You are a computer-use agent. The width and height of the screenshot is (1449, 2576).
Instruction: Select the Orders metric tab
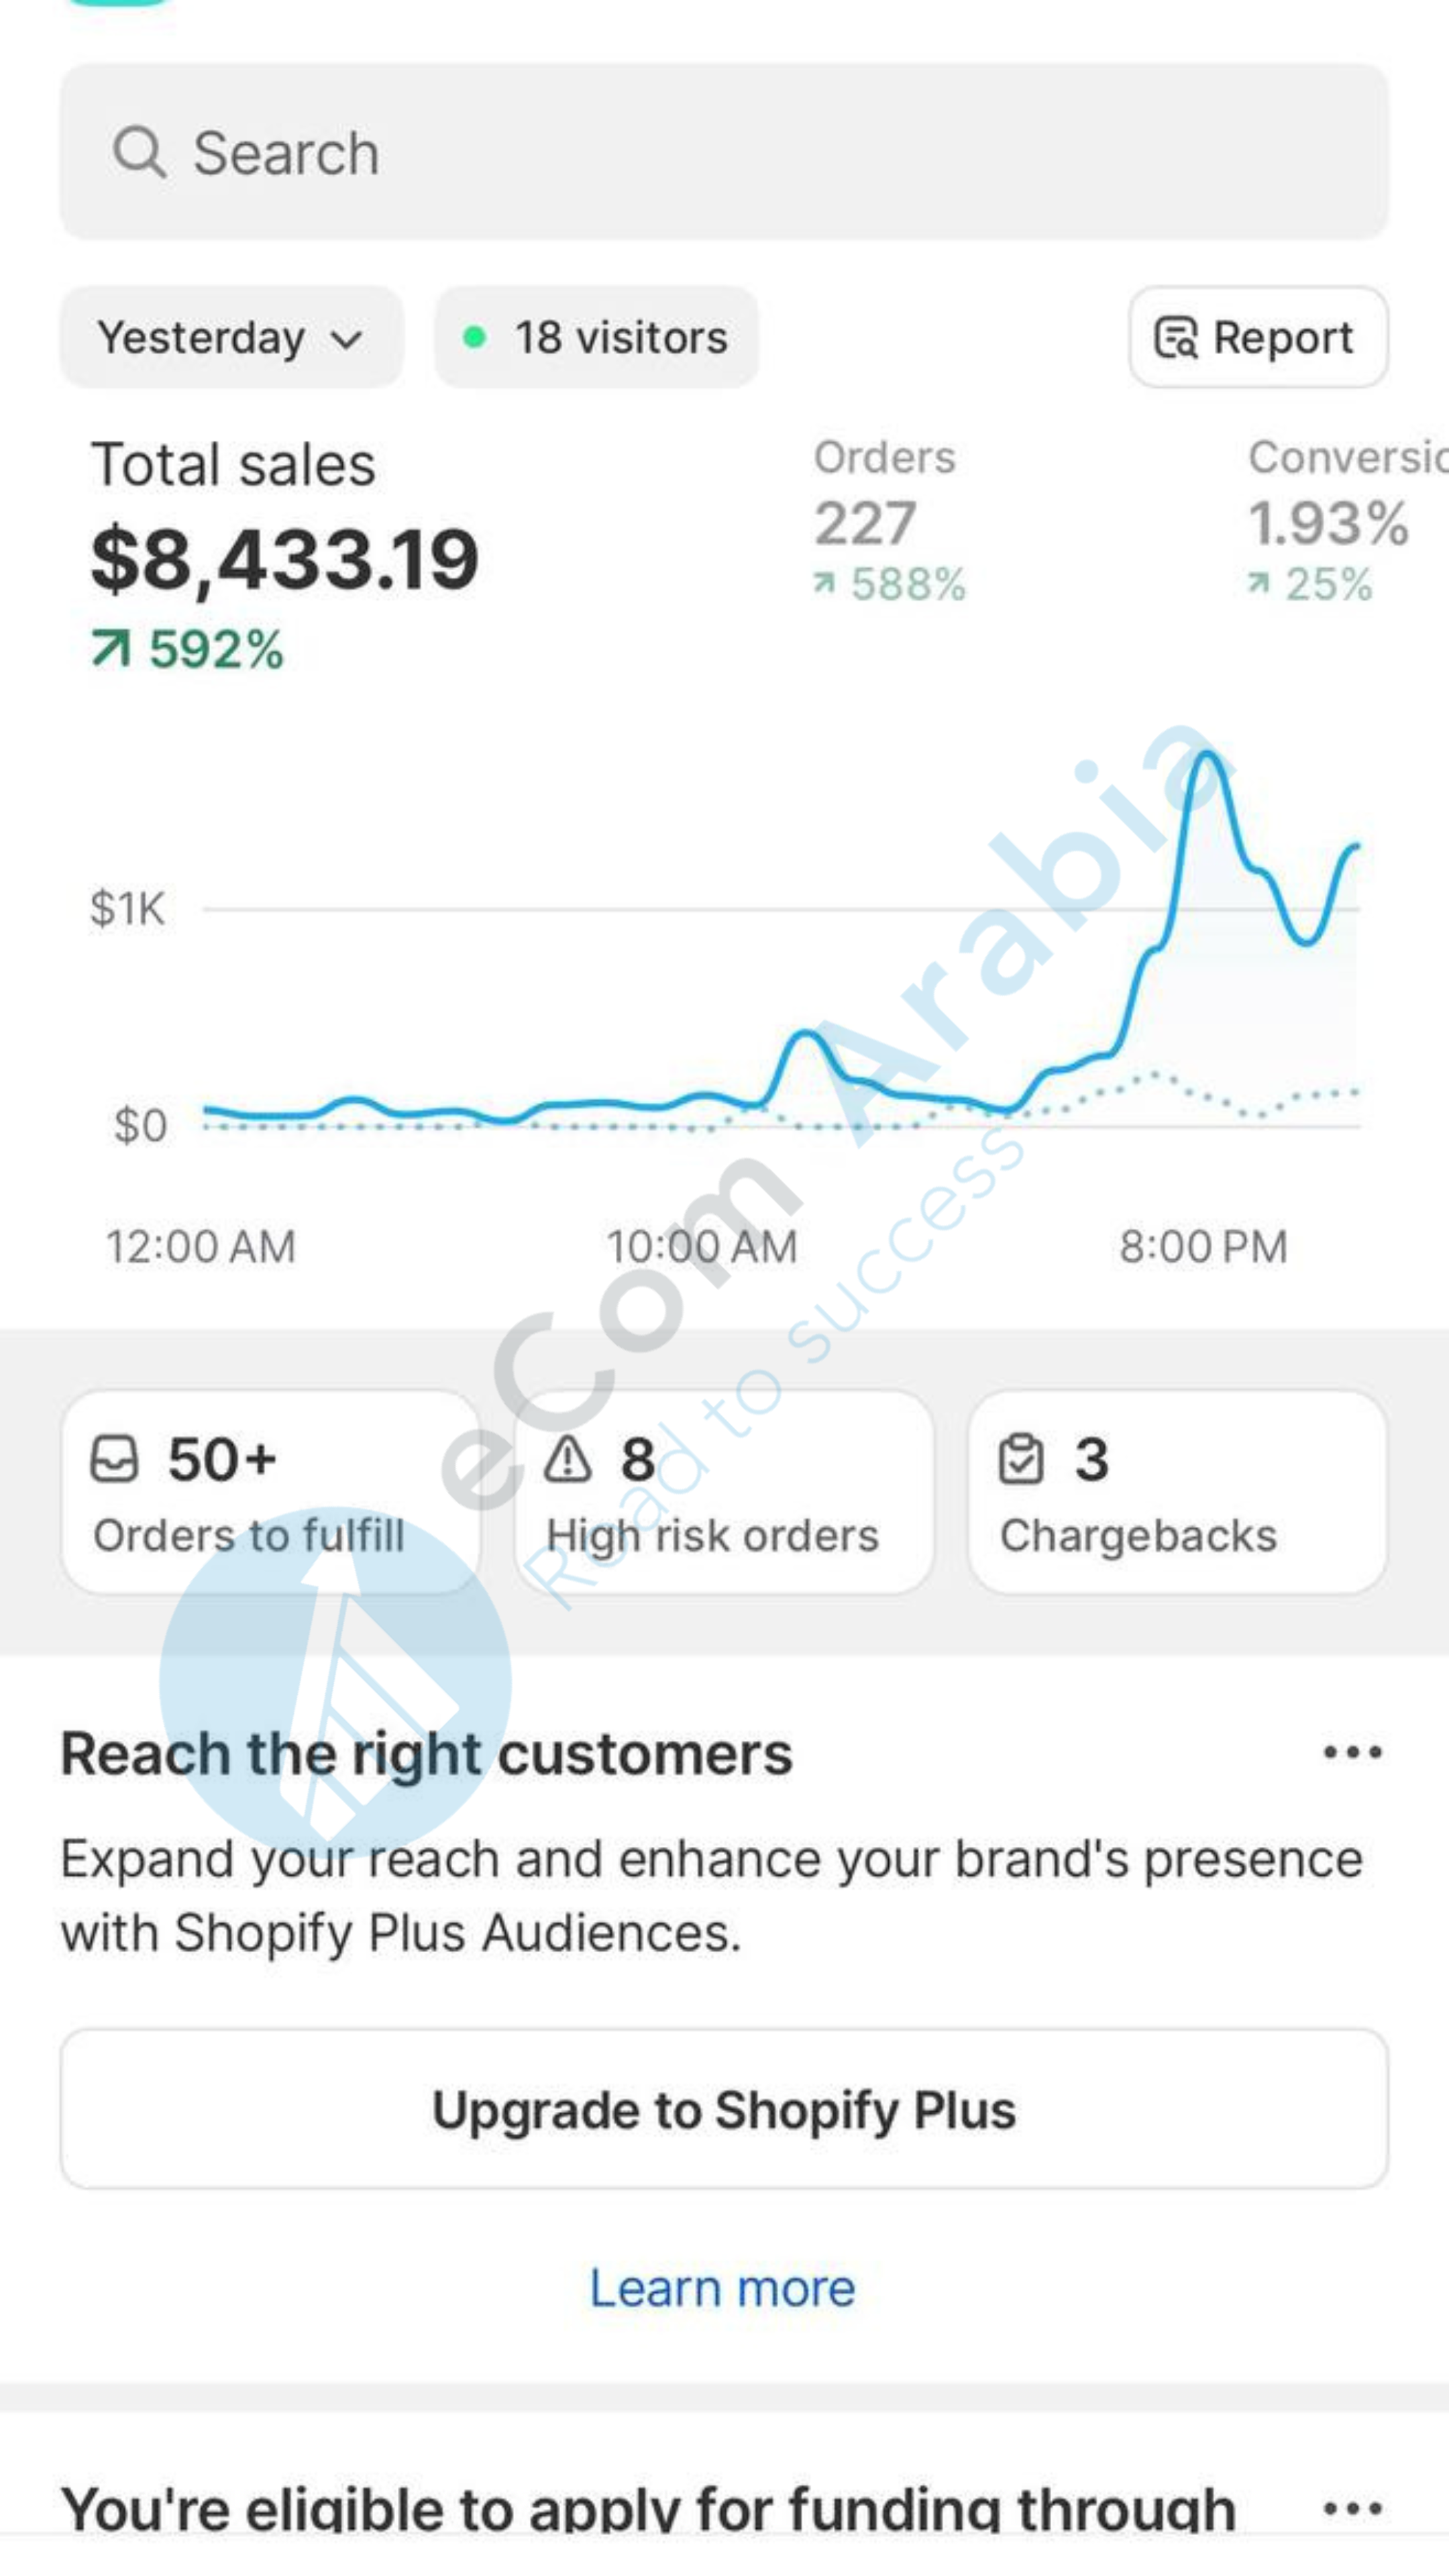(889, 520)
